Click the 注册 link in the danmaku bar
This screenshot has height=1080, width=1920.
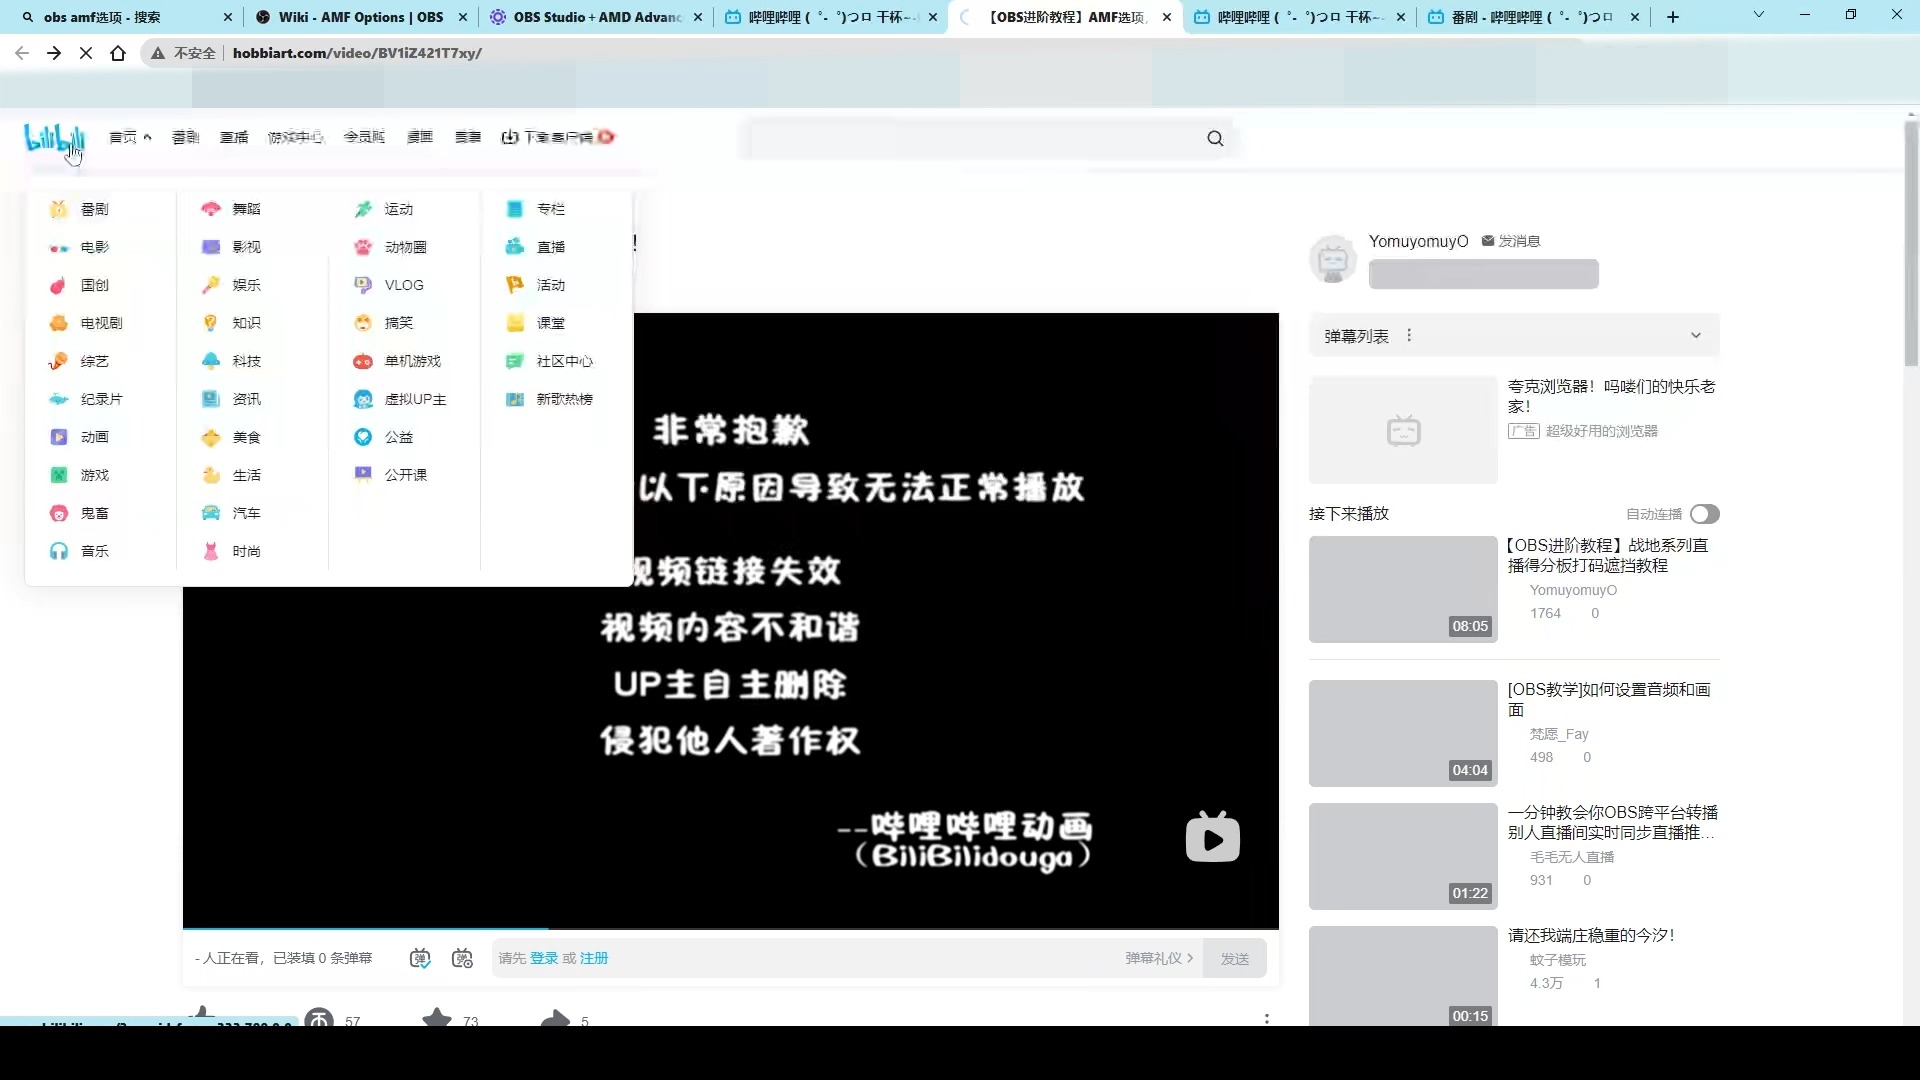594,958
